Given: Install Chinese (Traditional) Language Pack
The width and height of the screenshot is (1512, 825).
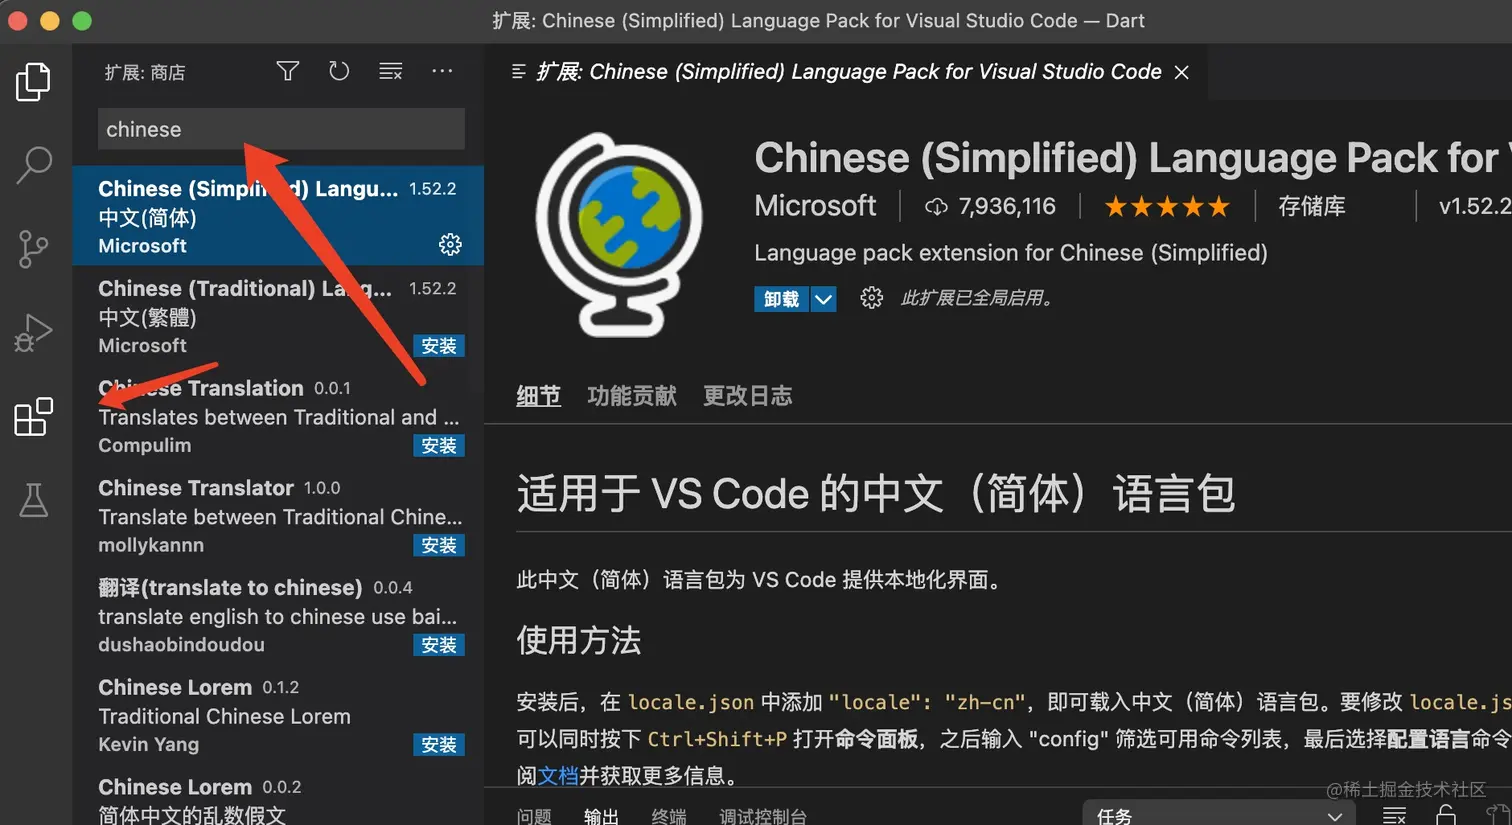Looking at the screenshot, I should point(439,346).
